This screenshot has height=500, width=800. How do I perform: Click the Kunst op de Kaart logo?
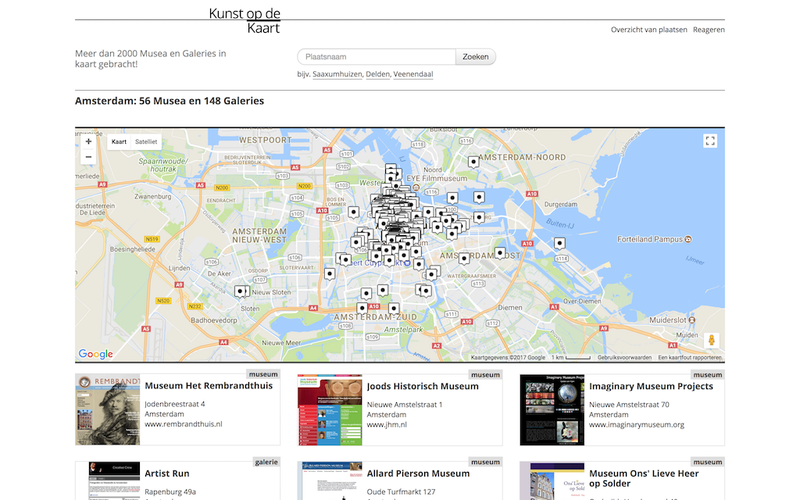click(x=245, y=20)
